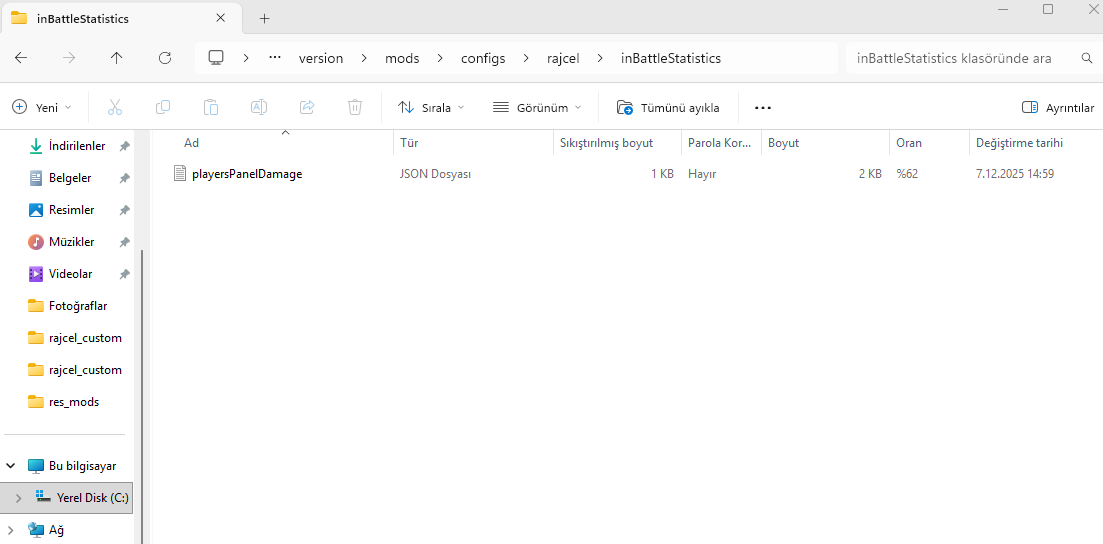This screenshot has width=1103, height=544.
Task: Click the Paste clipboard icon
Action: pyautogui.click(x=211, y=107)
